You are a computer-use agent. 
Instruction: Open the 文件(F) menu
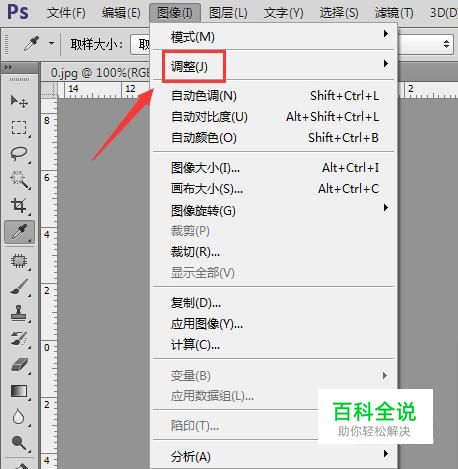(66, 13)
